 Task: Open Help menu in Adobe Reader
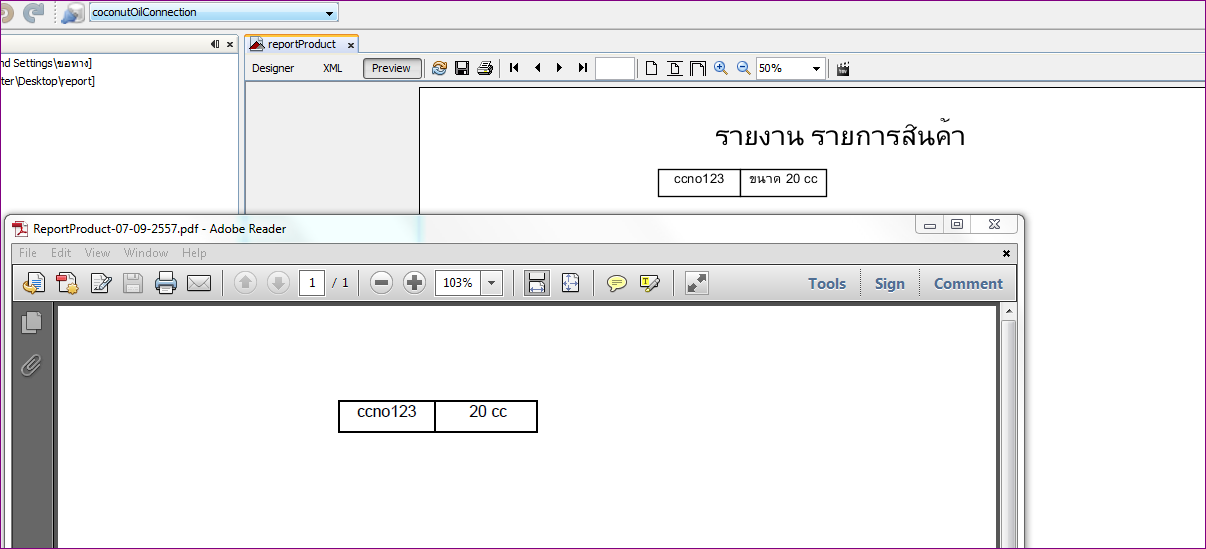(194, 253)
